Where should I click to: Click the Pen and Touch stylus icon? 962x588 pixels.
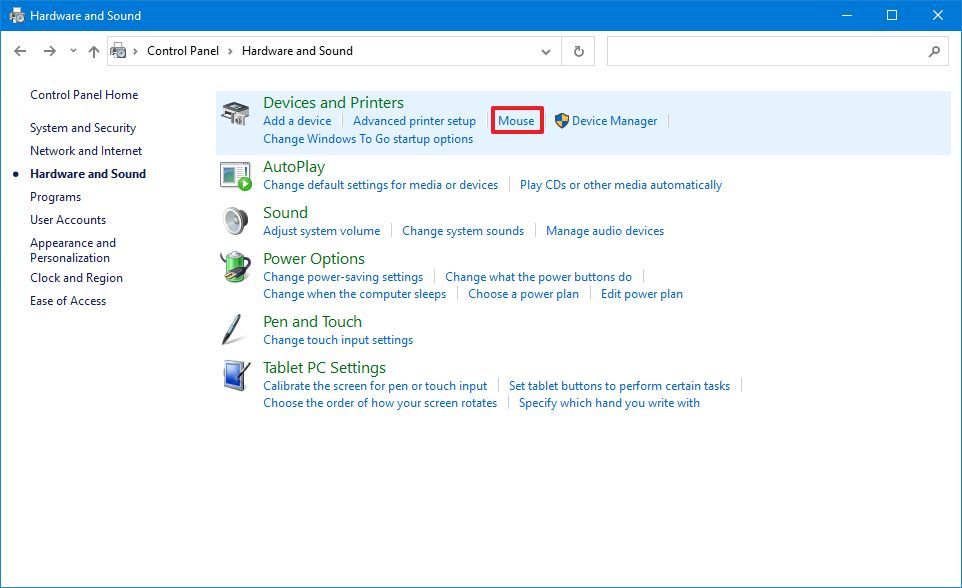pyautogui.click(x=234, y=330)
